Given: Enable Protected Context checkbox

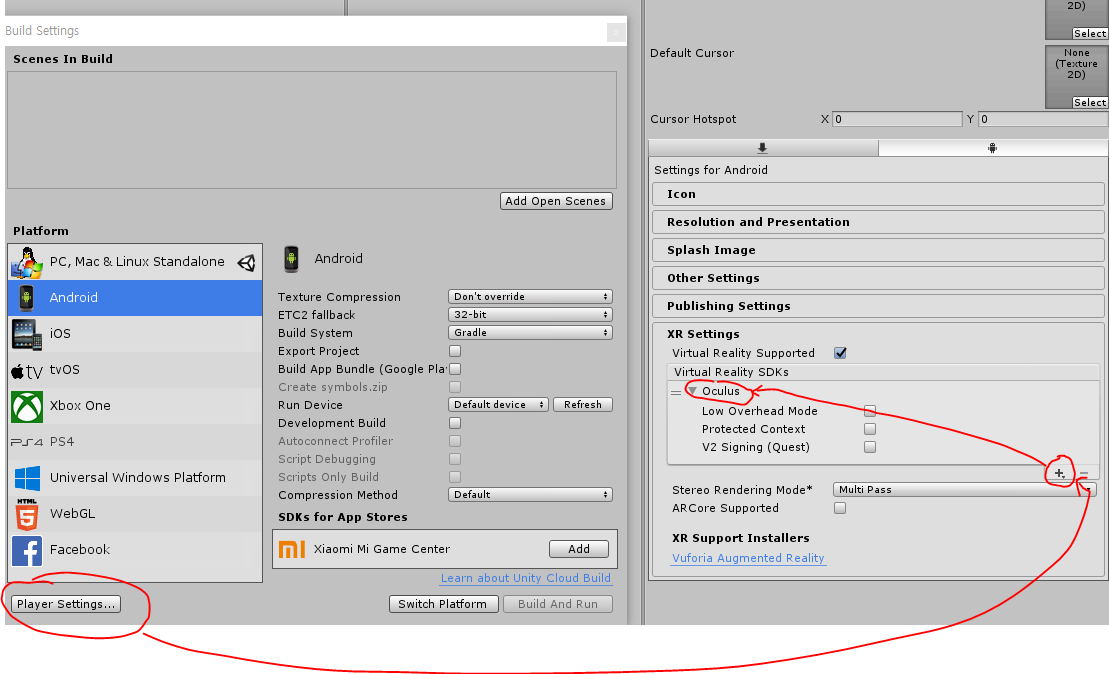Looking at the screenshot, I should click(870, 429).
